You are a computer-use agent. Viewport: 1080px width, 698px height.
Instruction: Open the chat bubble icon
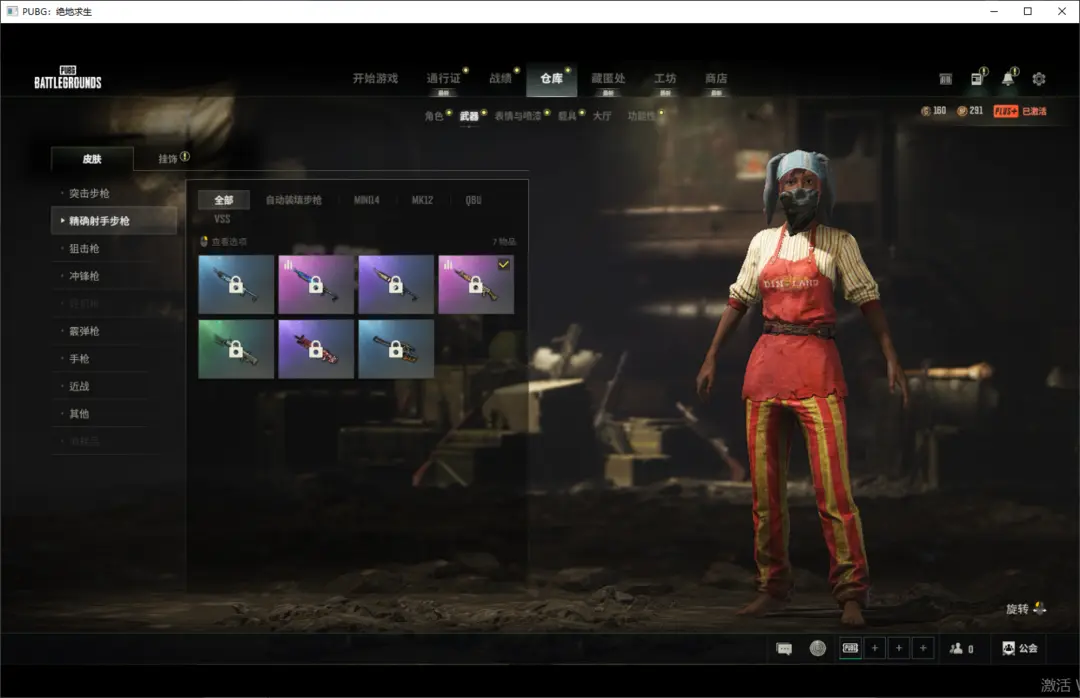coord(784,648)
